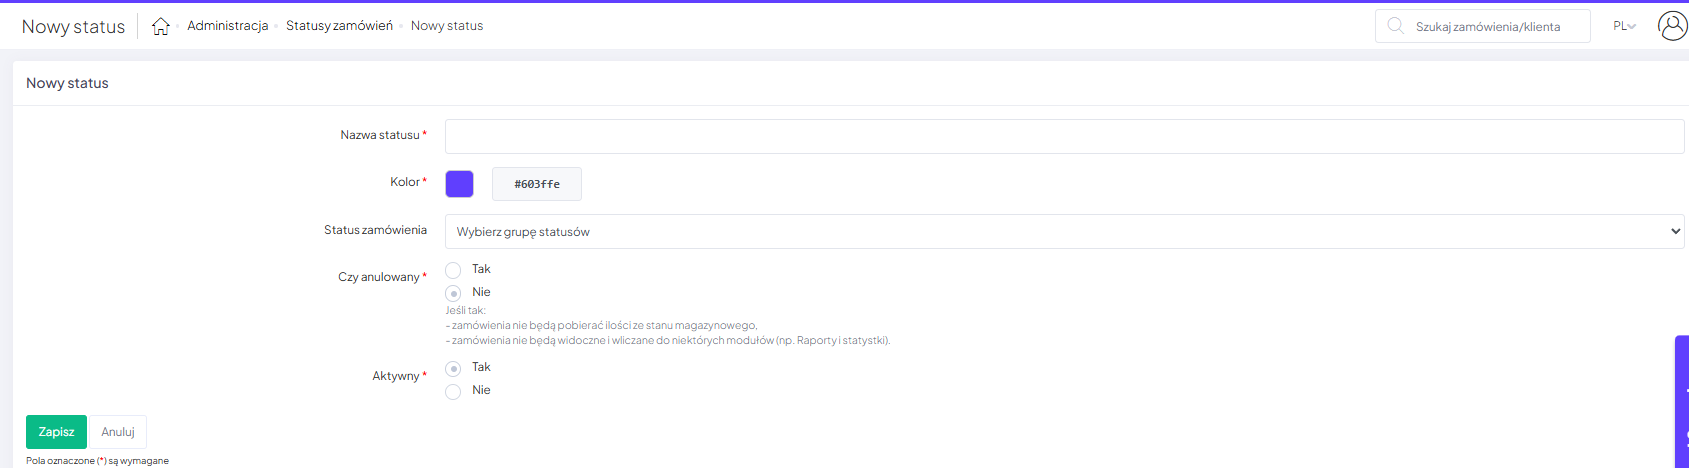Image resolution: width=1689 pixels, height=468 pixels.
Task: Select 'Tak' for Czy anulowany
Action: pos(453,270)
